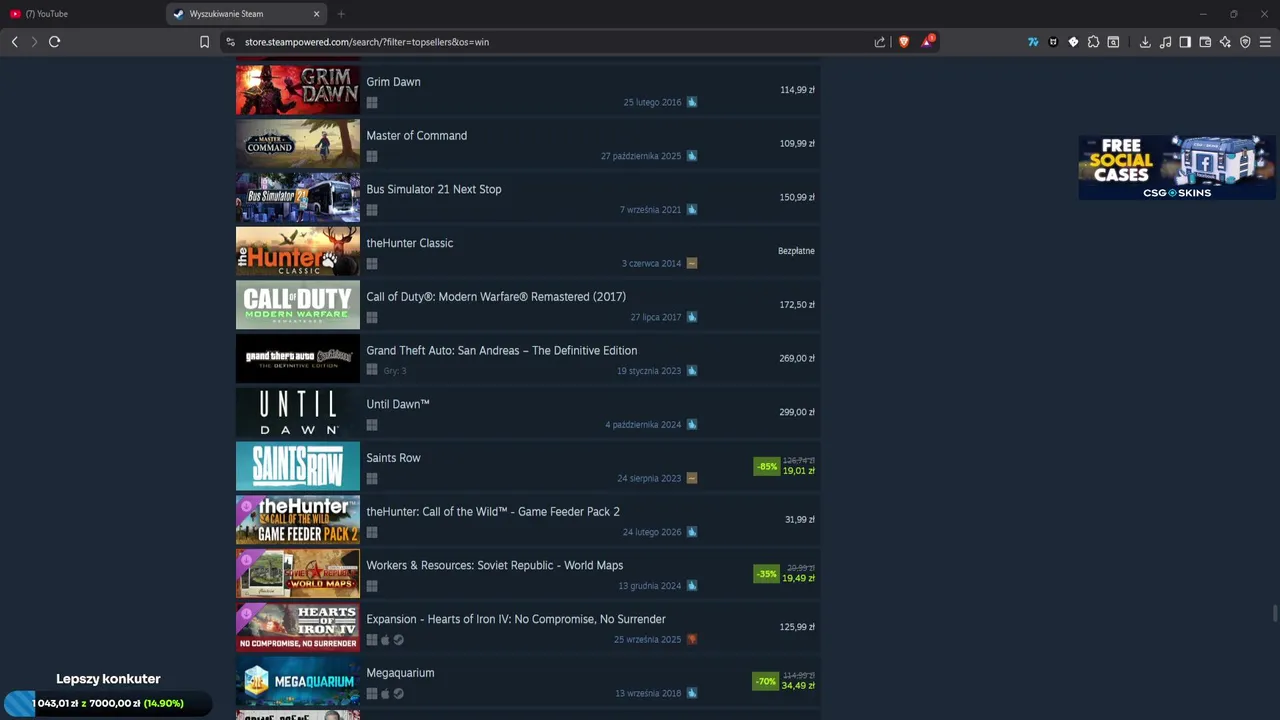Reload the Steam search page
The image size is (1280, 720).
(x=54, y=42)
